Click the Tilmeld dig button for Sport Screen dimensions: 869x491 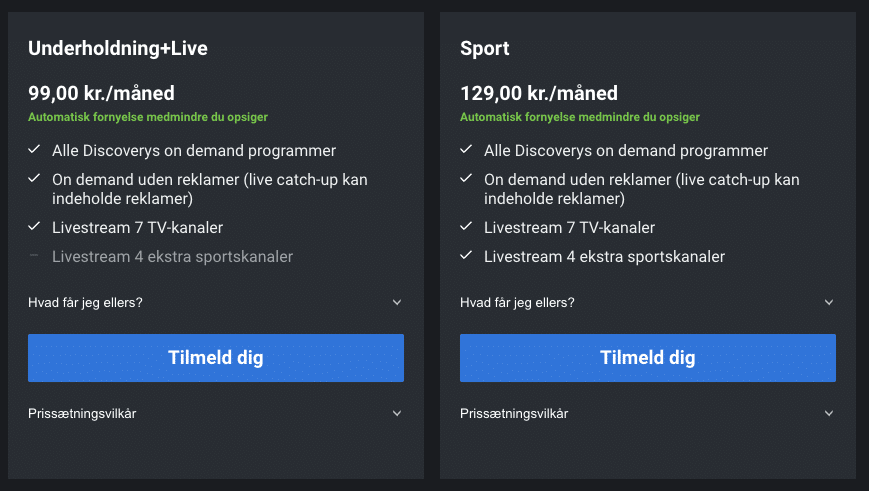point(647,357)
